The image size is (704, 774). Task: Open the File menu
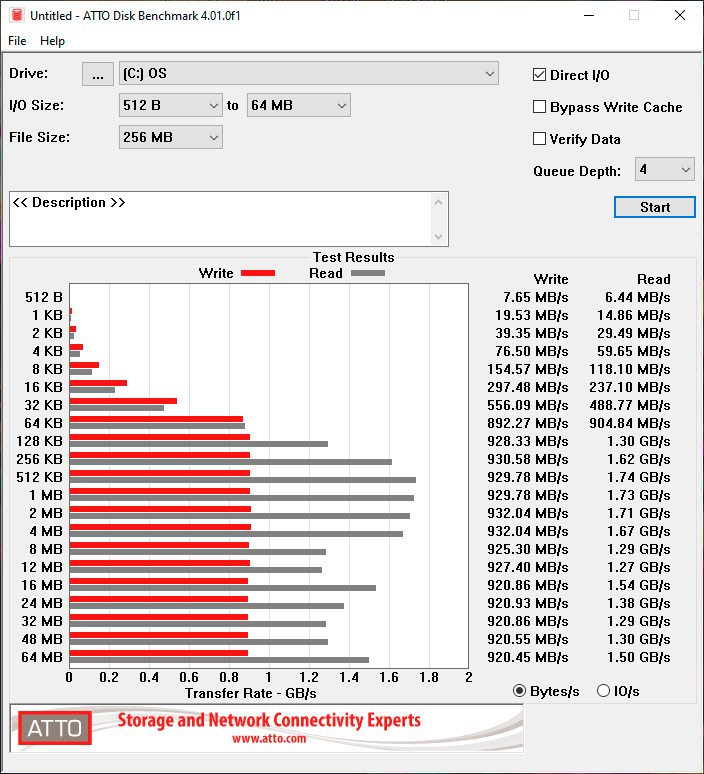coord(17,40)
